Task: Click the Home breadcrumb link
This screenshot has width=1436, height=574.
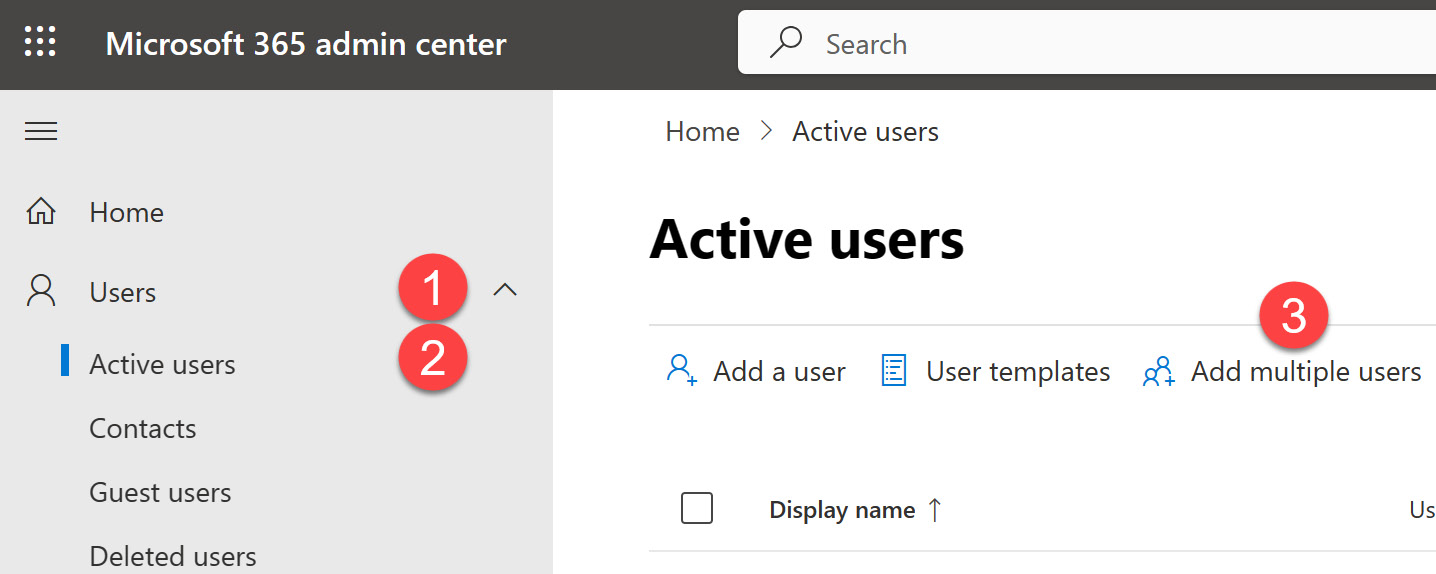Action: pos(703,132)
